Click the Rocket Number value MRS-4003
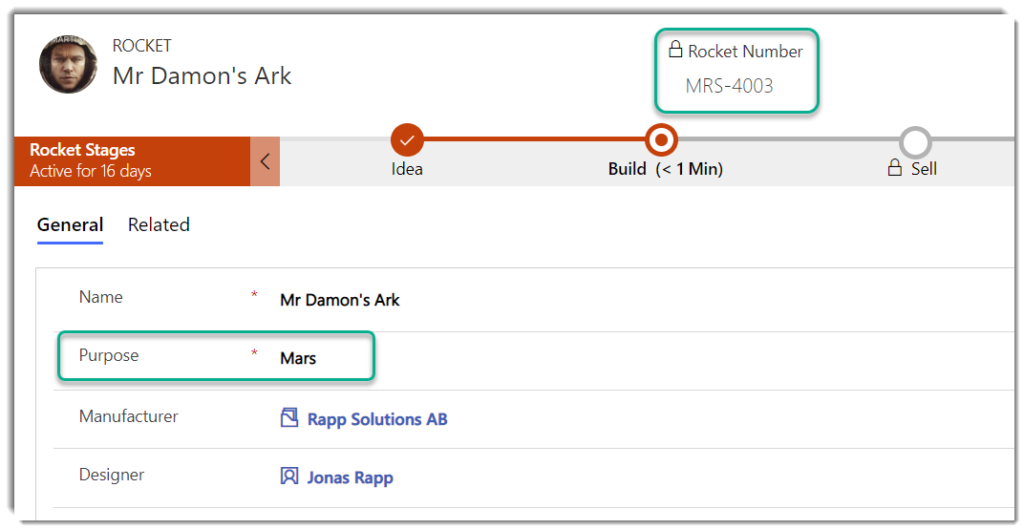This screenshot has width=1024, height=530. [729, 86]
